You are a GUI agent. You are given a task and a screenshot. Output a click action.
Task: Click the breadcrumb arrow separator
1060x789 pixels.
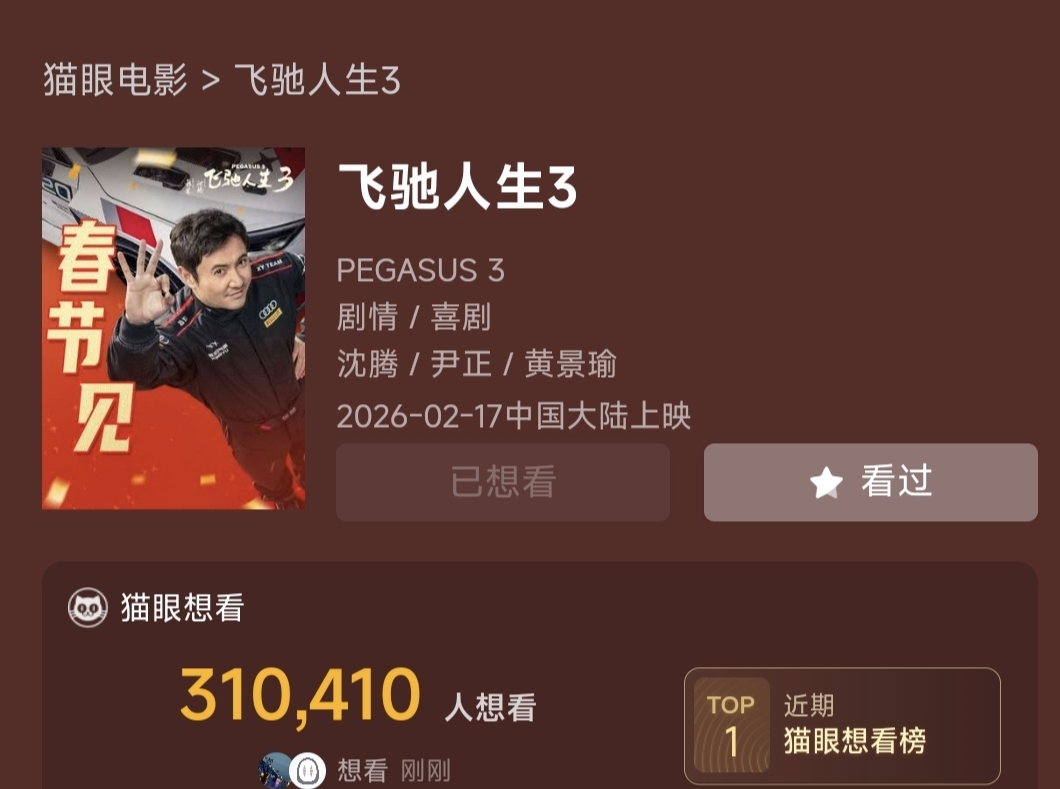tap(211, 80)
